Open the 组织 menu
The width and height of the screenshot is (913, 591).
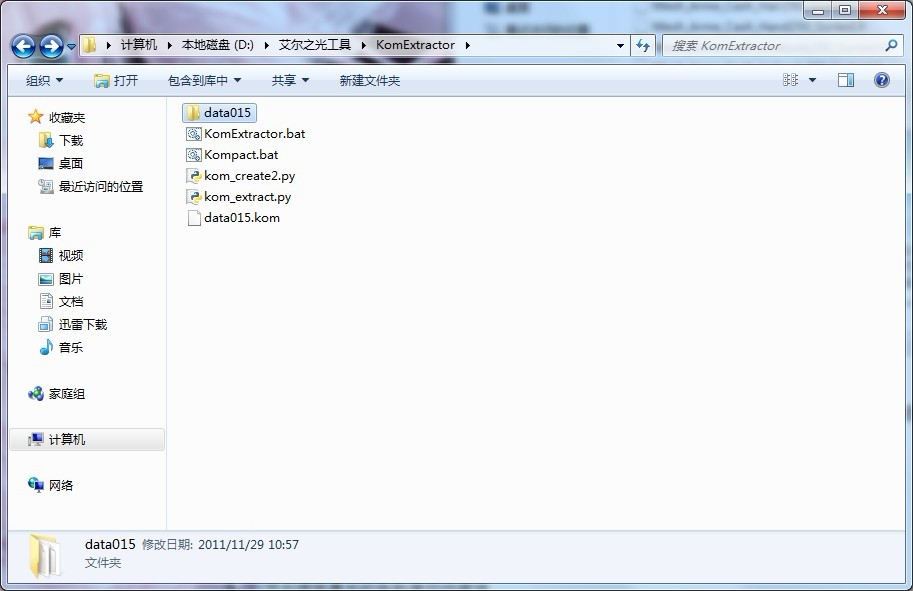(x=44, y=80)
